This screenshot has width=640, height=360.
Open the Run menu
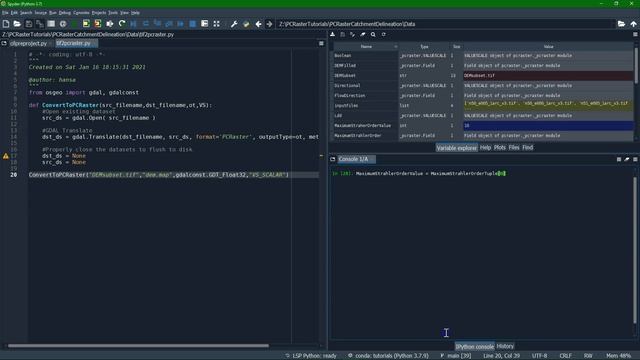point(53,13)
